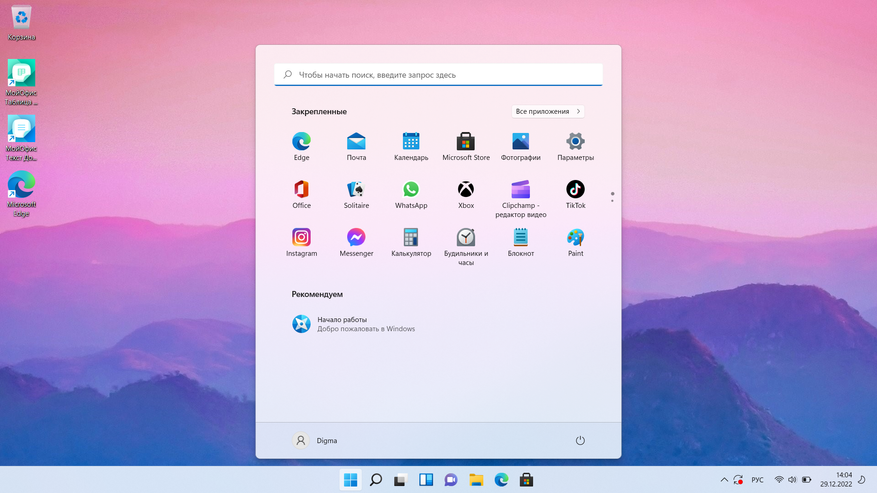
Task: Open Будильники и часы app
Action: [465, 246]
